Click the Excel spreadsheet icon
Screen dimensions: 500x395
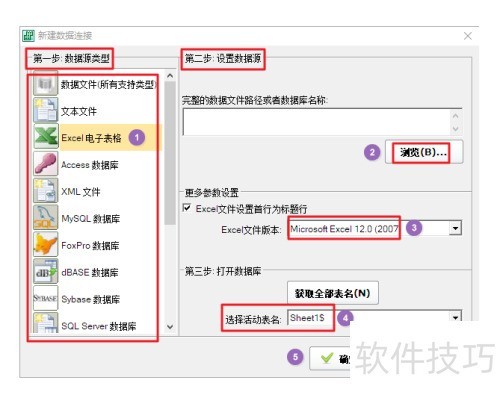pos(46,137)
